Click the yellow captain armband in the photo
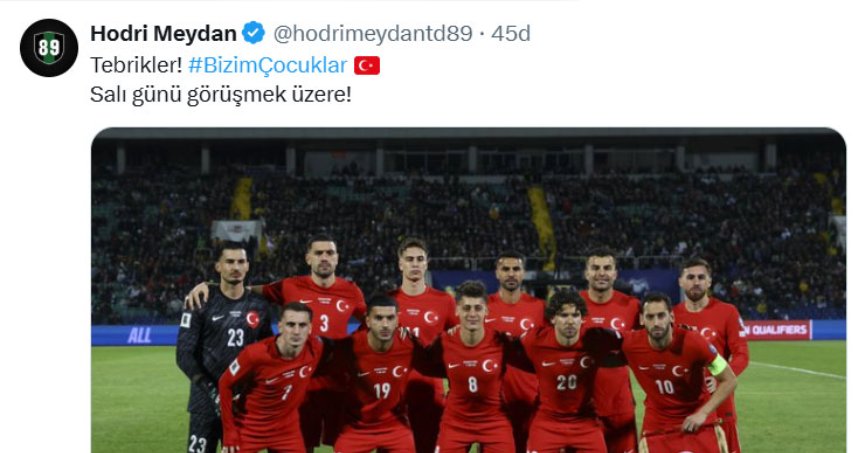Viewport: 865px width, 453px height. pyautogui.click(x=718, y=365)
